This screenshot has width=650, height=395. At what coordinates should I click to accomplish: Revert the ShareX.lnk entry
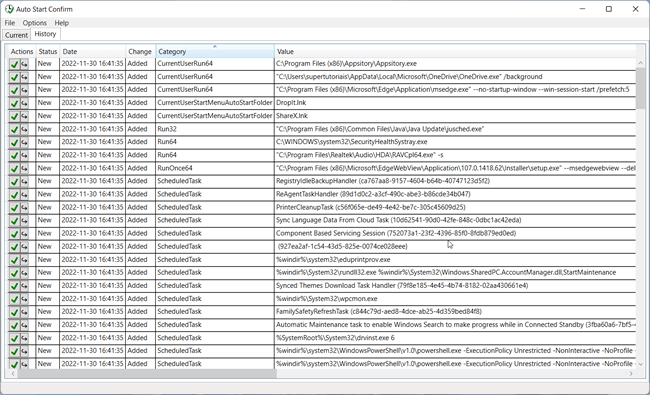point(24,116)
